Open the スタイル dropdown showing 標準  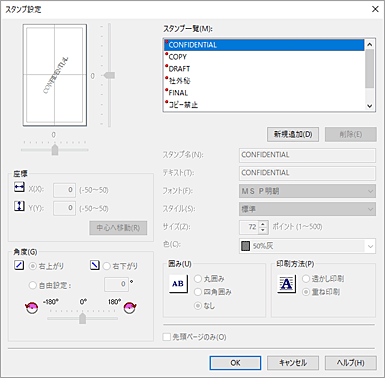(x=307, y=209)
